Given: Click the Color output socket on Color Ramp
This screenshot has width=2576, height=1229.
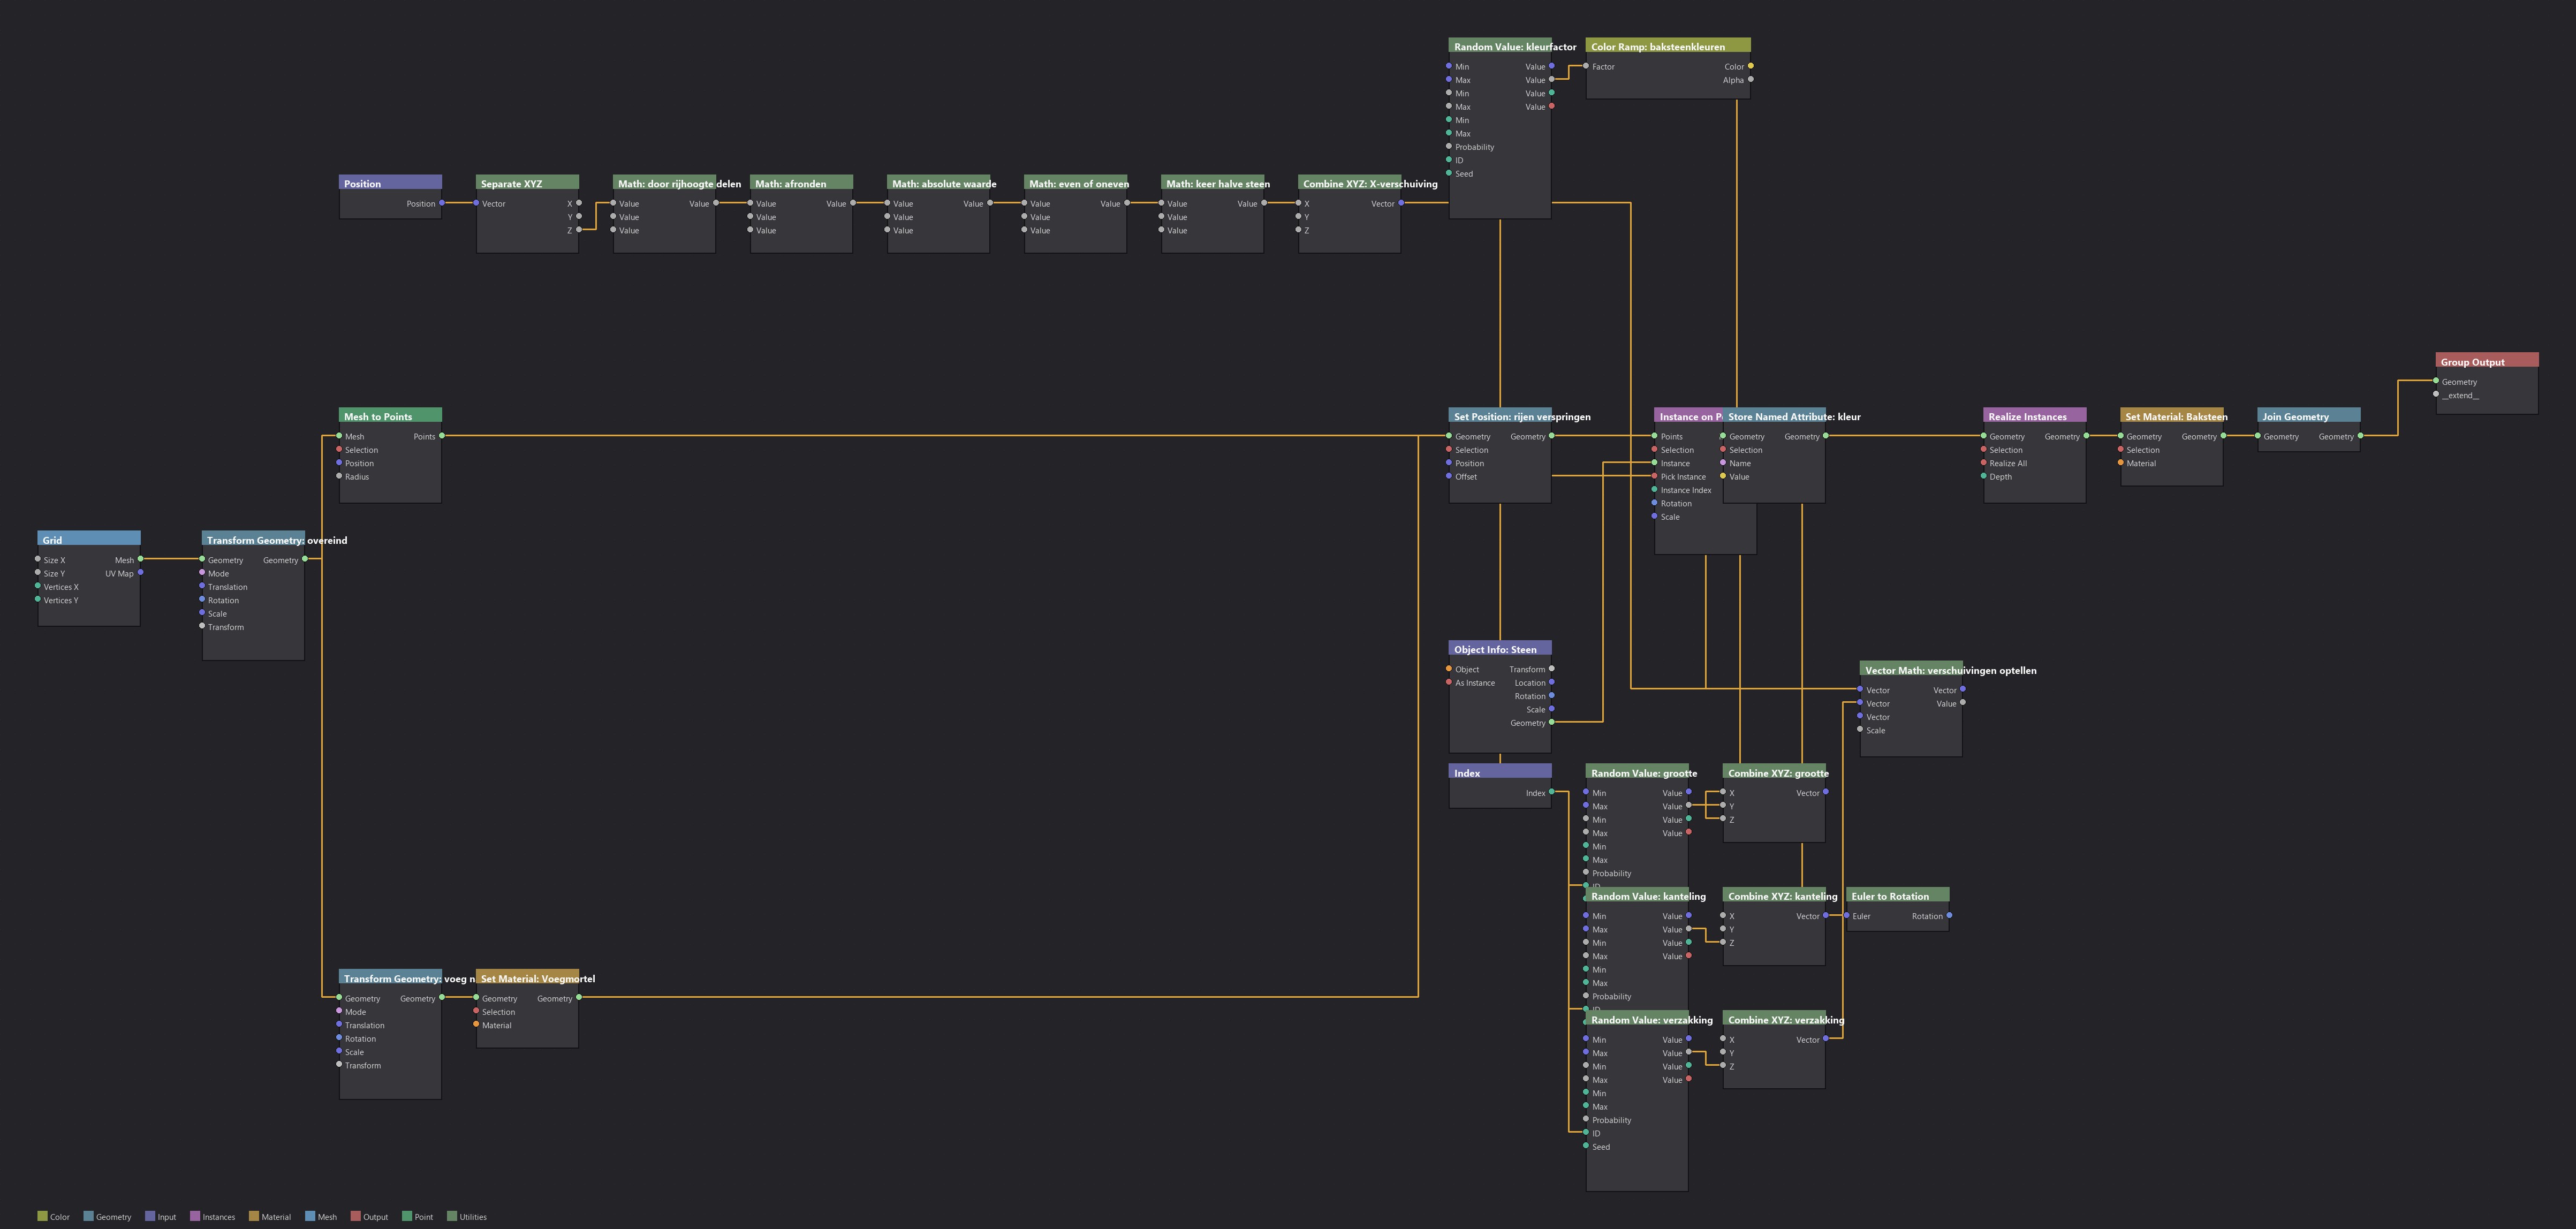Looking at the screenshot, I should 1751,66.
